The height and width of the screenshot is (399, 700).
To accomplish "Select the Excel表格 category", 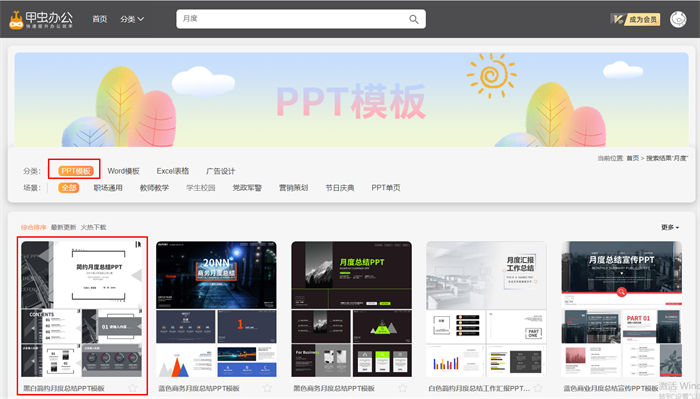I will (x=173, y=171).
